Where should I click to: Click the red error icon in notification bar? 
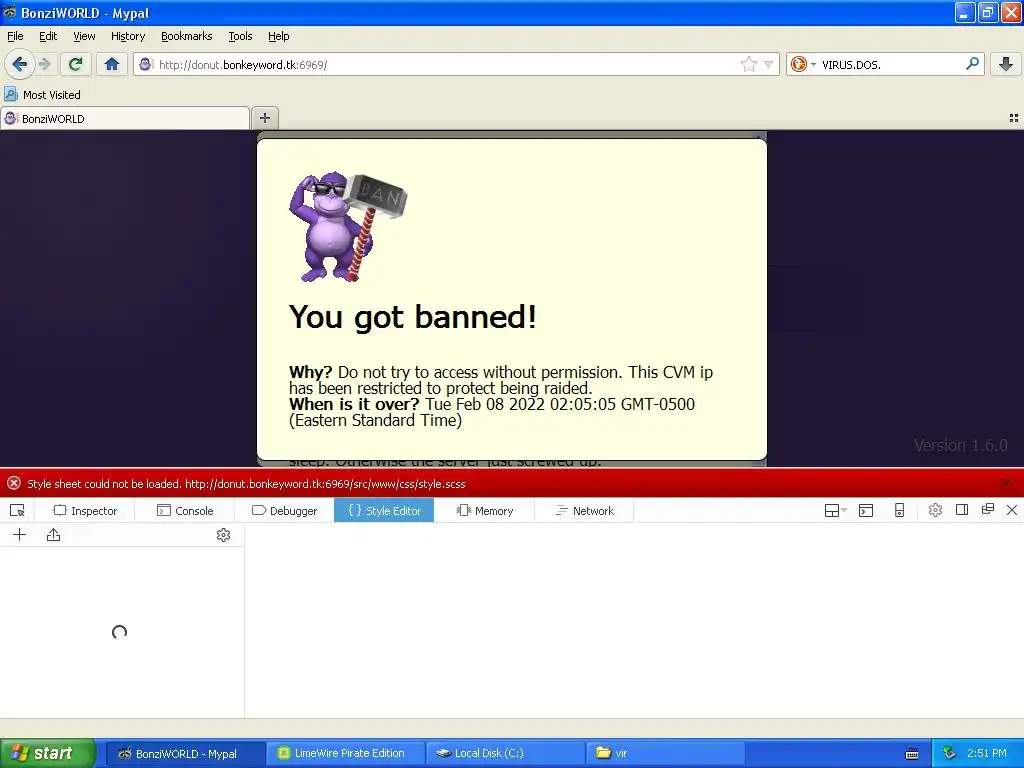[14, 483]
